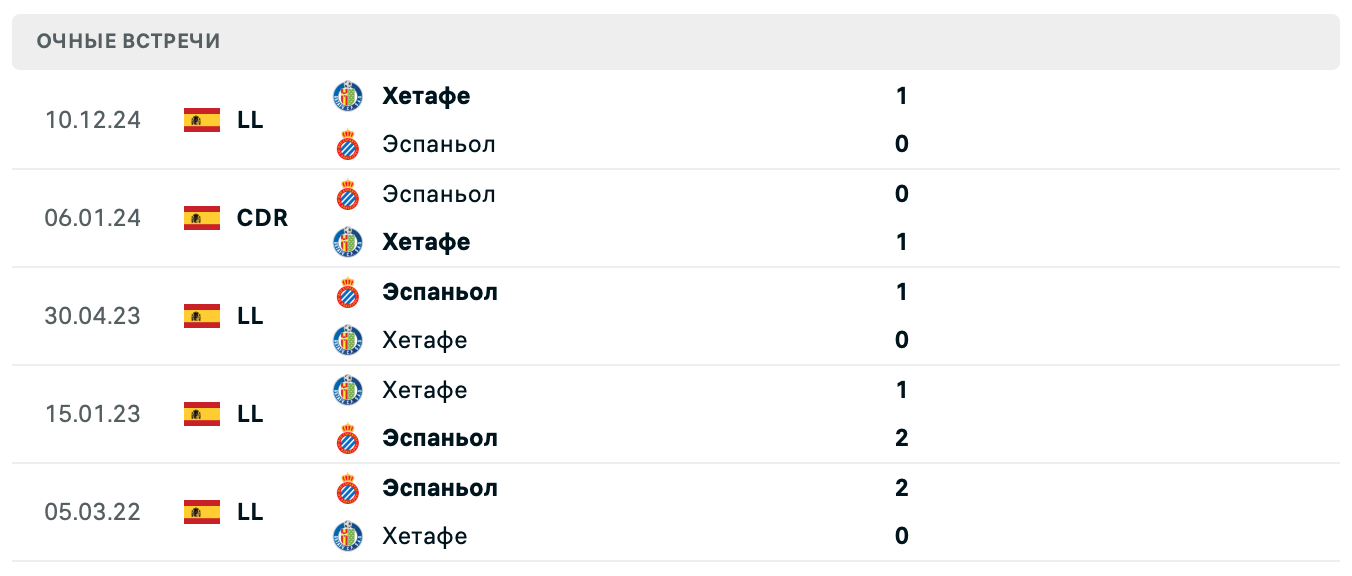Viewport: 1352px width, 576px height.
Task: Open the bold Эспаньол link on 30.04.23
Action: point(440,292)
